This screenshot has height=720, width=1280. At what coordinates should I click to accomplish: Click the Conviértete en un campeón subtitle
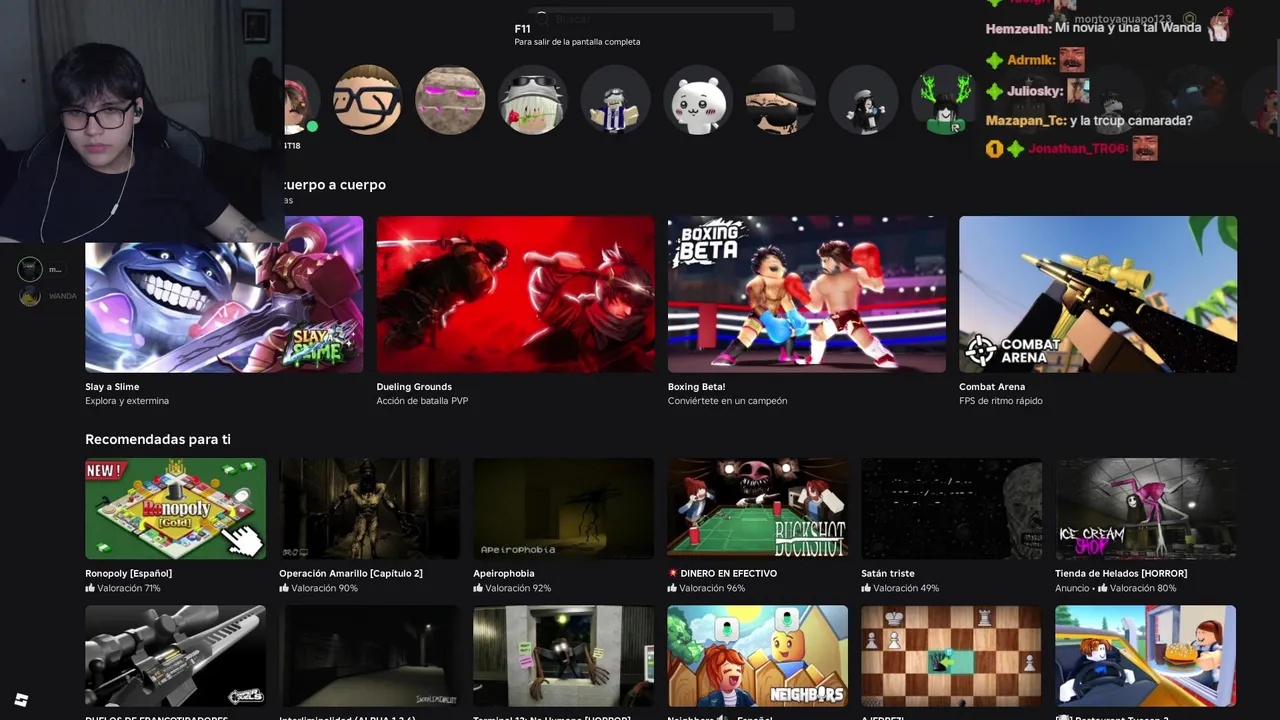tap(727, 401)
